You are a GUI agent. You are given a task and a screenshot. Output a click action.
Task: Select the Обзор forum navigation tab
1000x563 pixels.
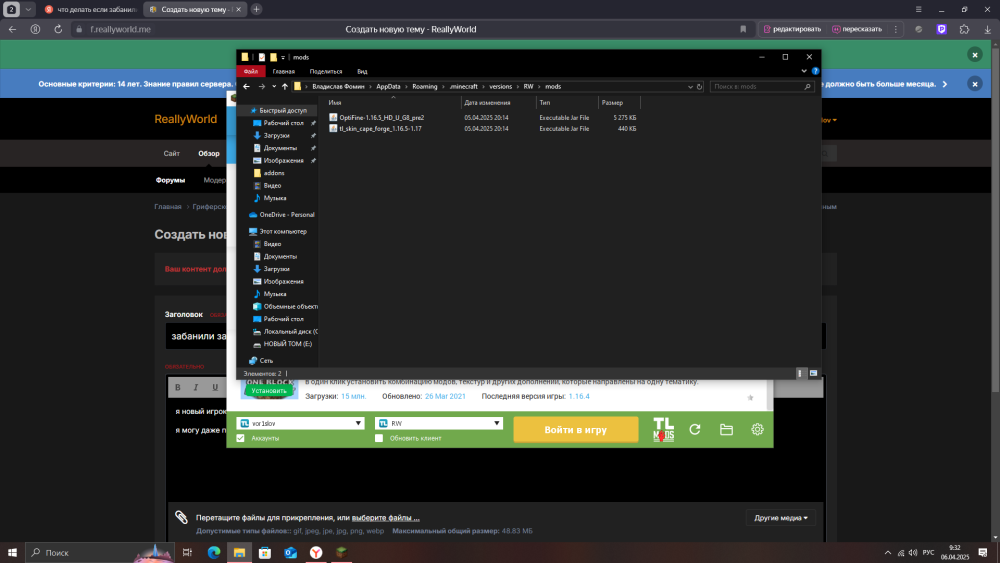(209, 154)
